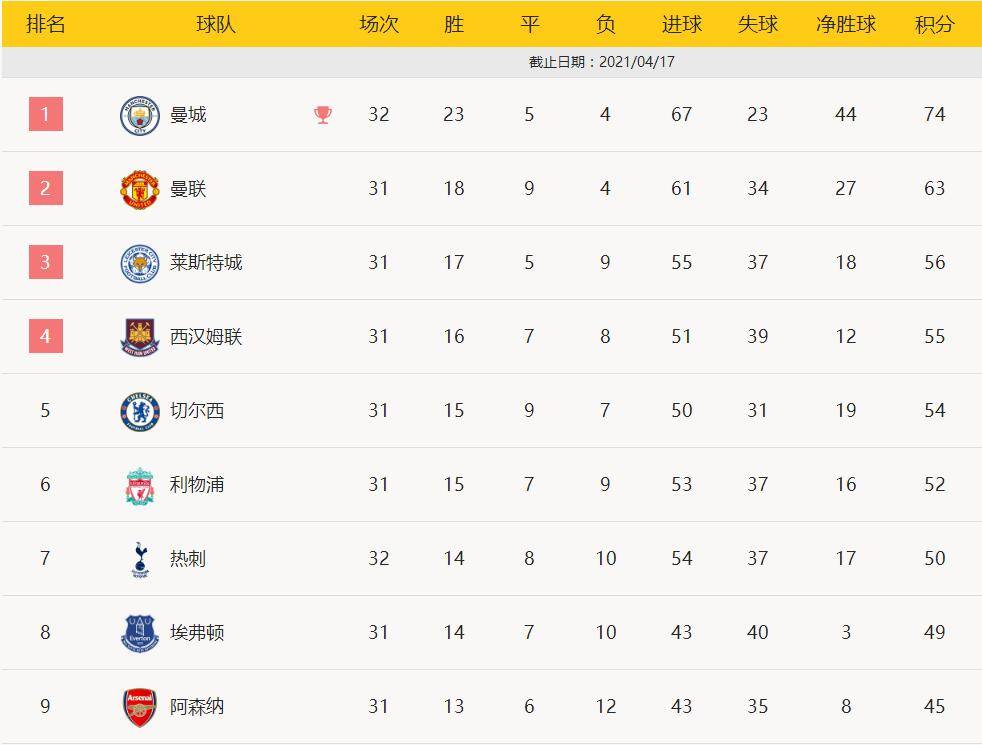Viewport: 982px width, 745px height.
Task: Open the 西汉姆联 team link
Action: [x=206, y=337]
